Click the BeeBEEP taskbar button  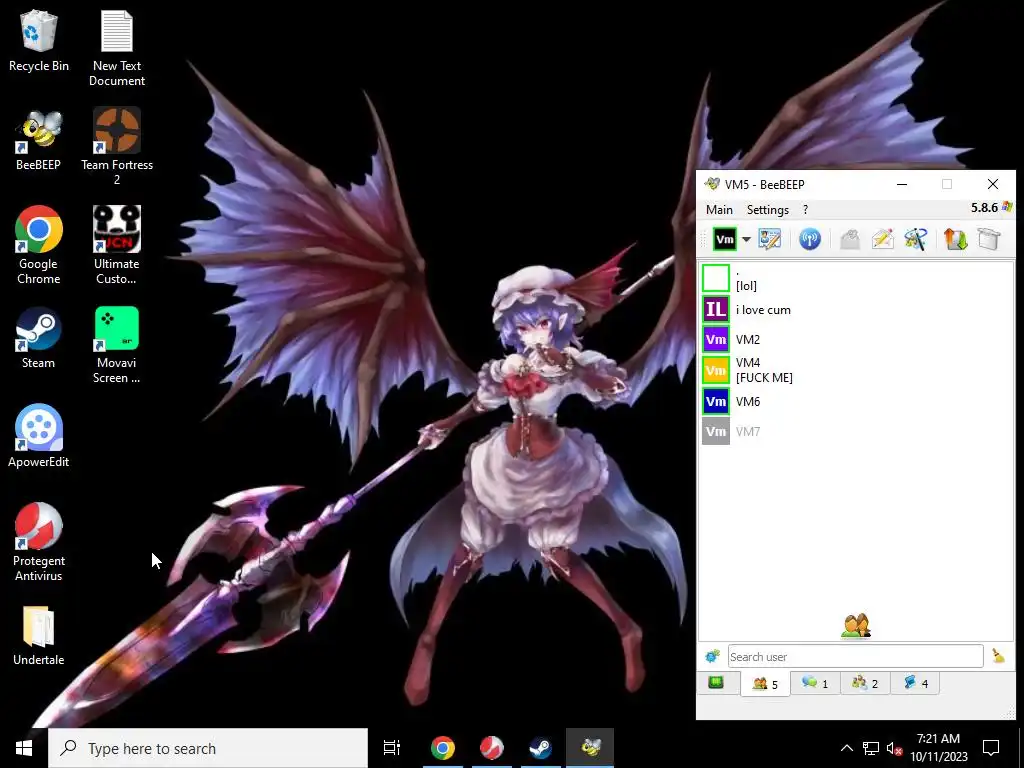[590, 748]
